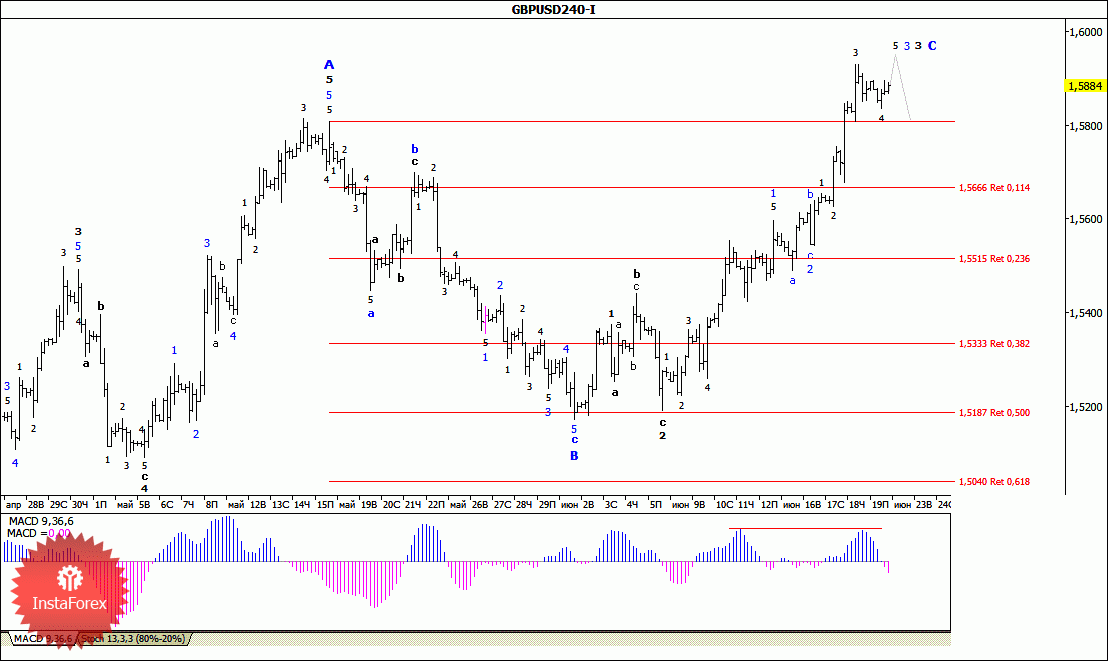Click the 1,6000 price scale value
1108x661 pixels.
click(x=1085, y=32)
